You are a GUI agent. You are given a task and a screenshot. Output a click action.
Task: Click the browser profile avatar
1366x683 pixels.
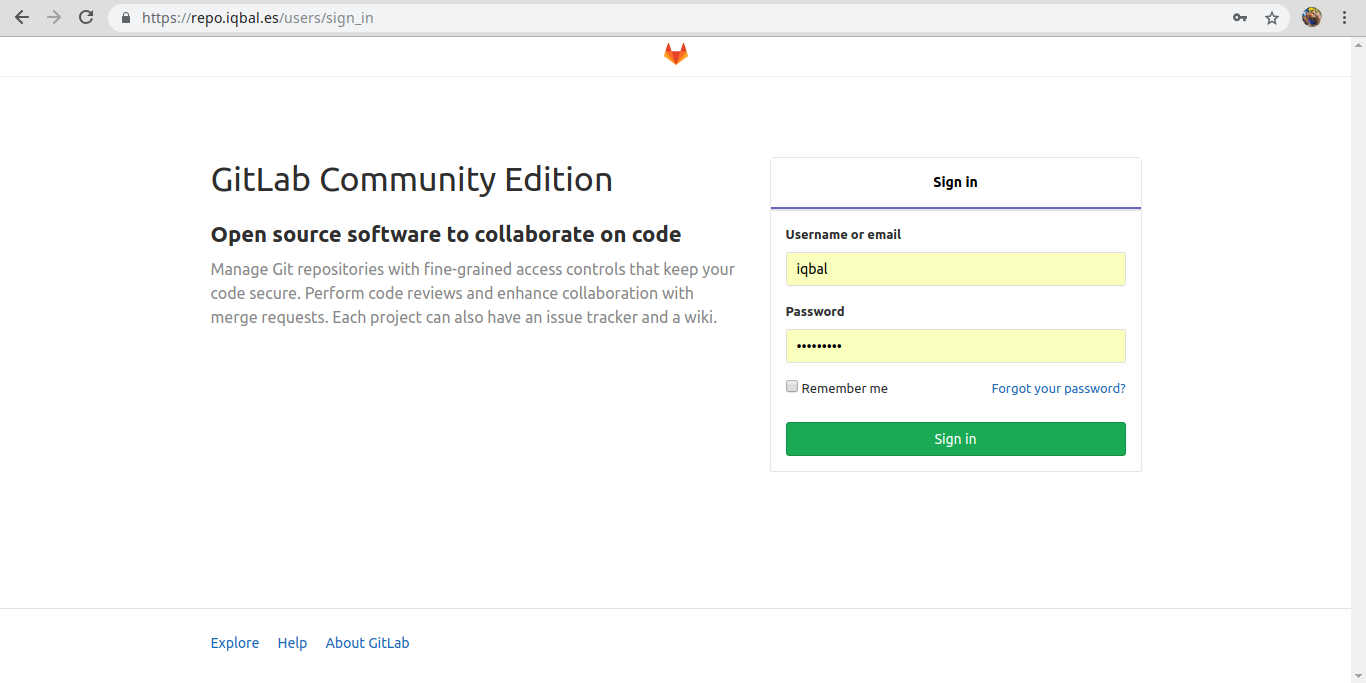(1311, 17)
